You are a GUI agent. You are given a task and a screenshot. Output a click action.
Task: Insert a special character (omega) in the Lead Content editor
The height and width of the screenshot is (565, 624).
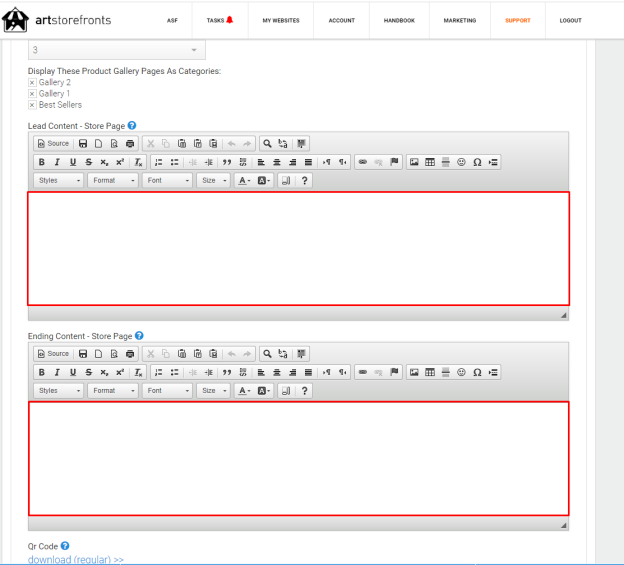[477, 162]
